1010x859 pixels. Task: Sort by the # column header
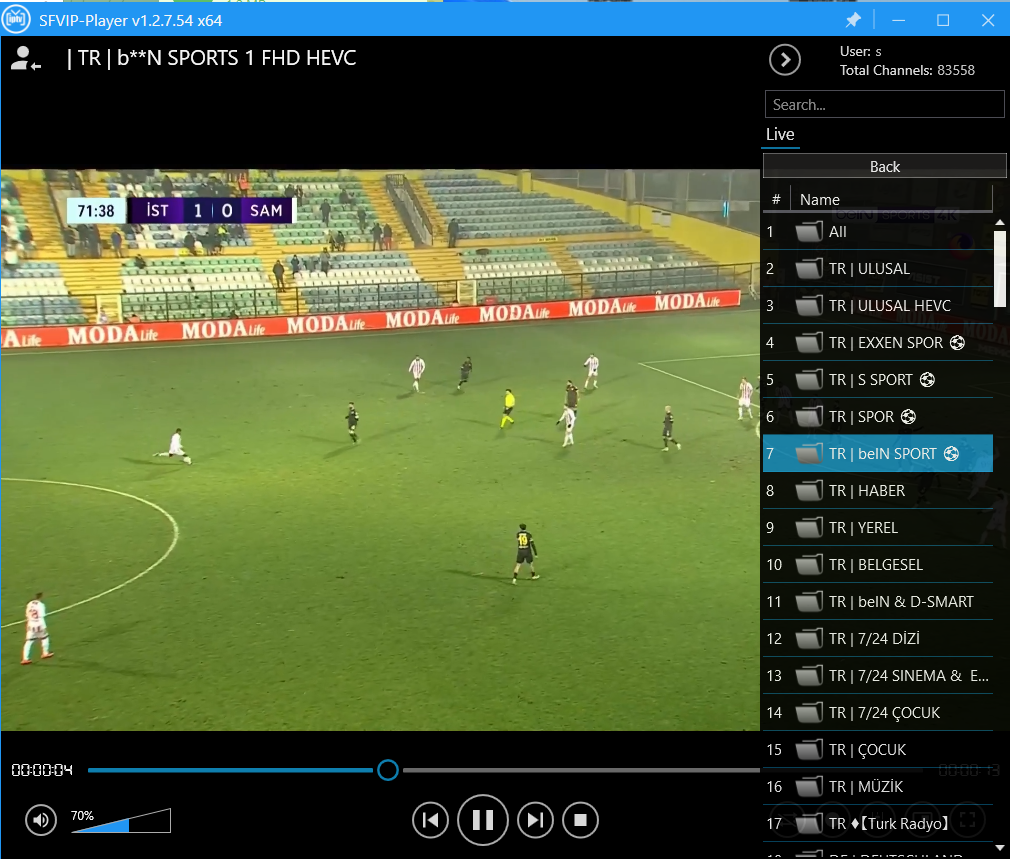pyautogui.click(x=776, y=200)
